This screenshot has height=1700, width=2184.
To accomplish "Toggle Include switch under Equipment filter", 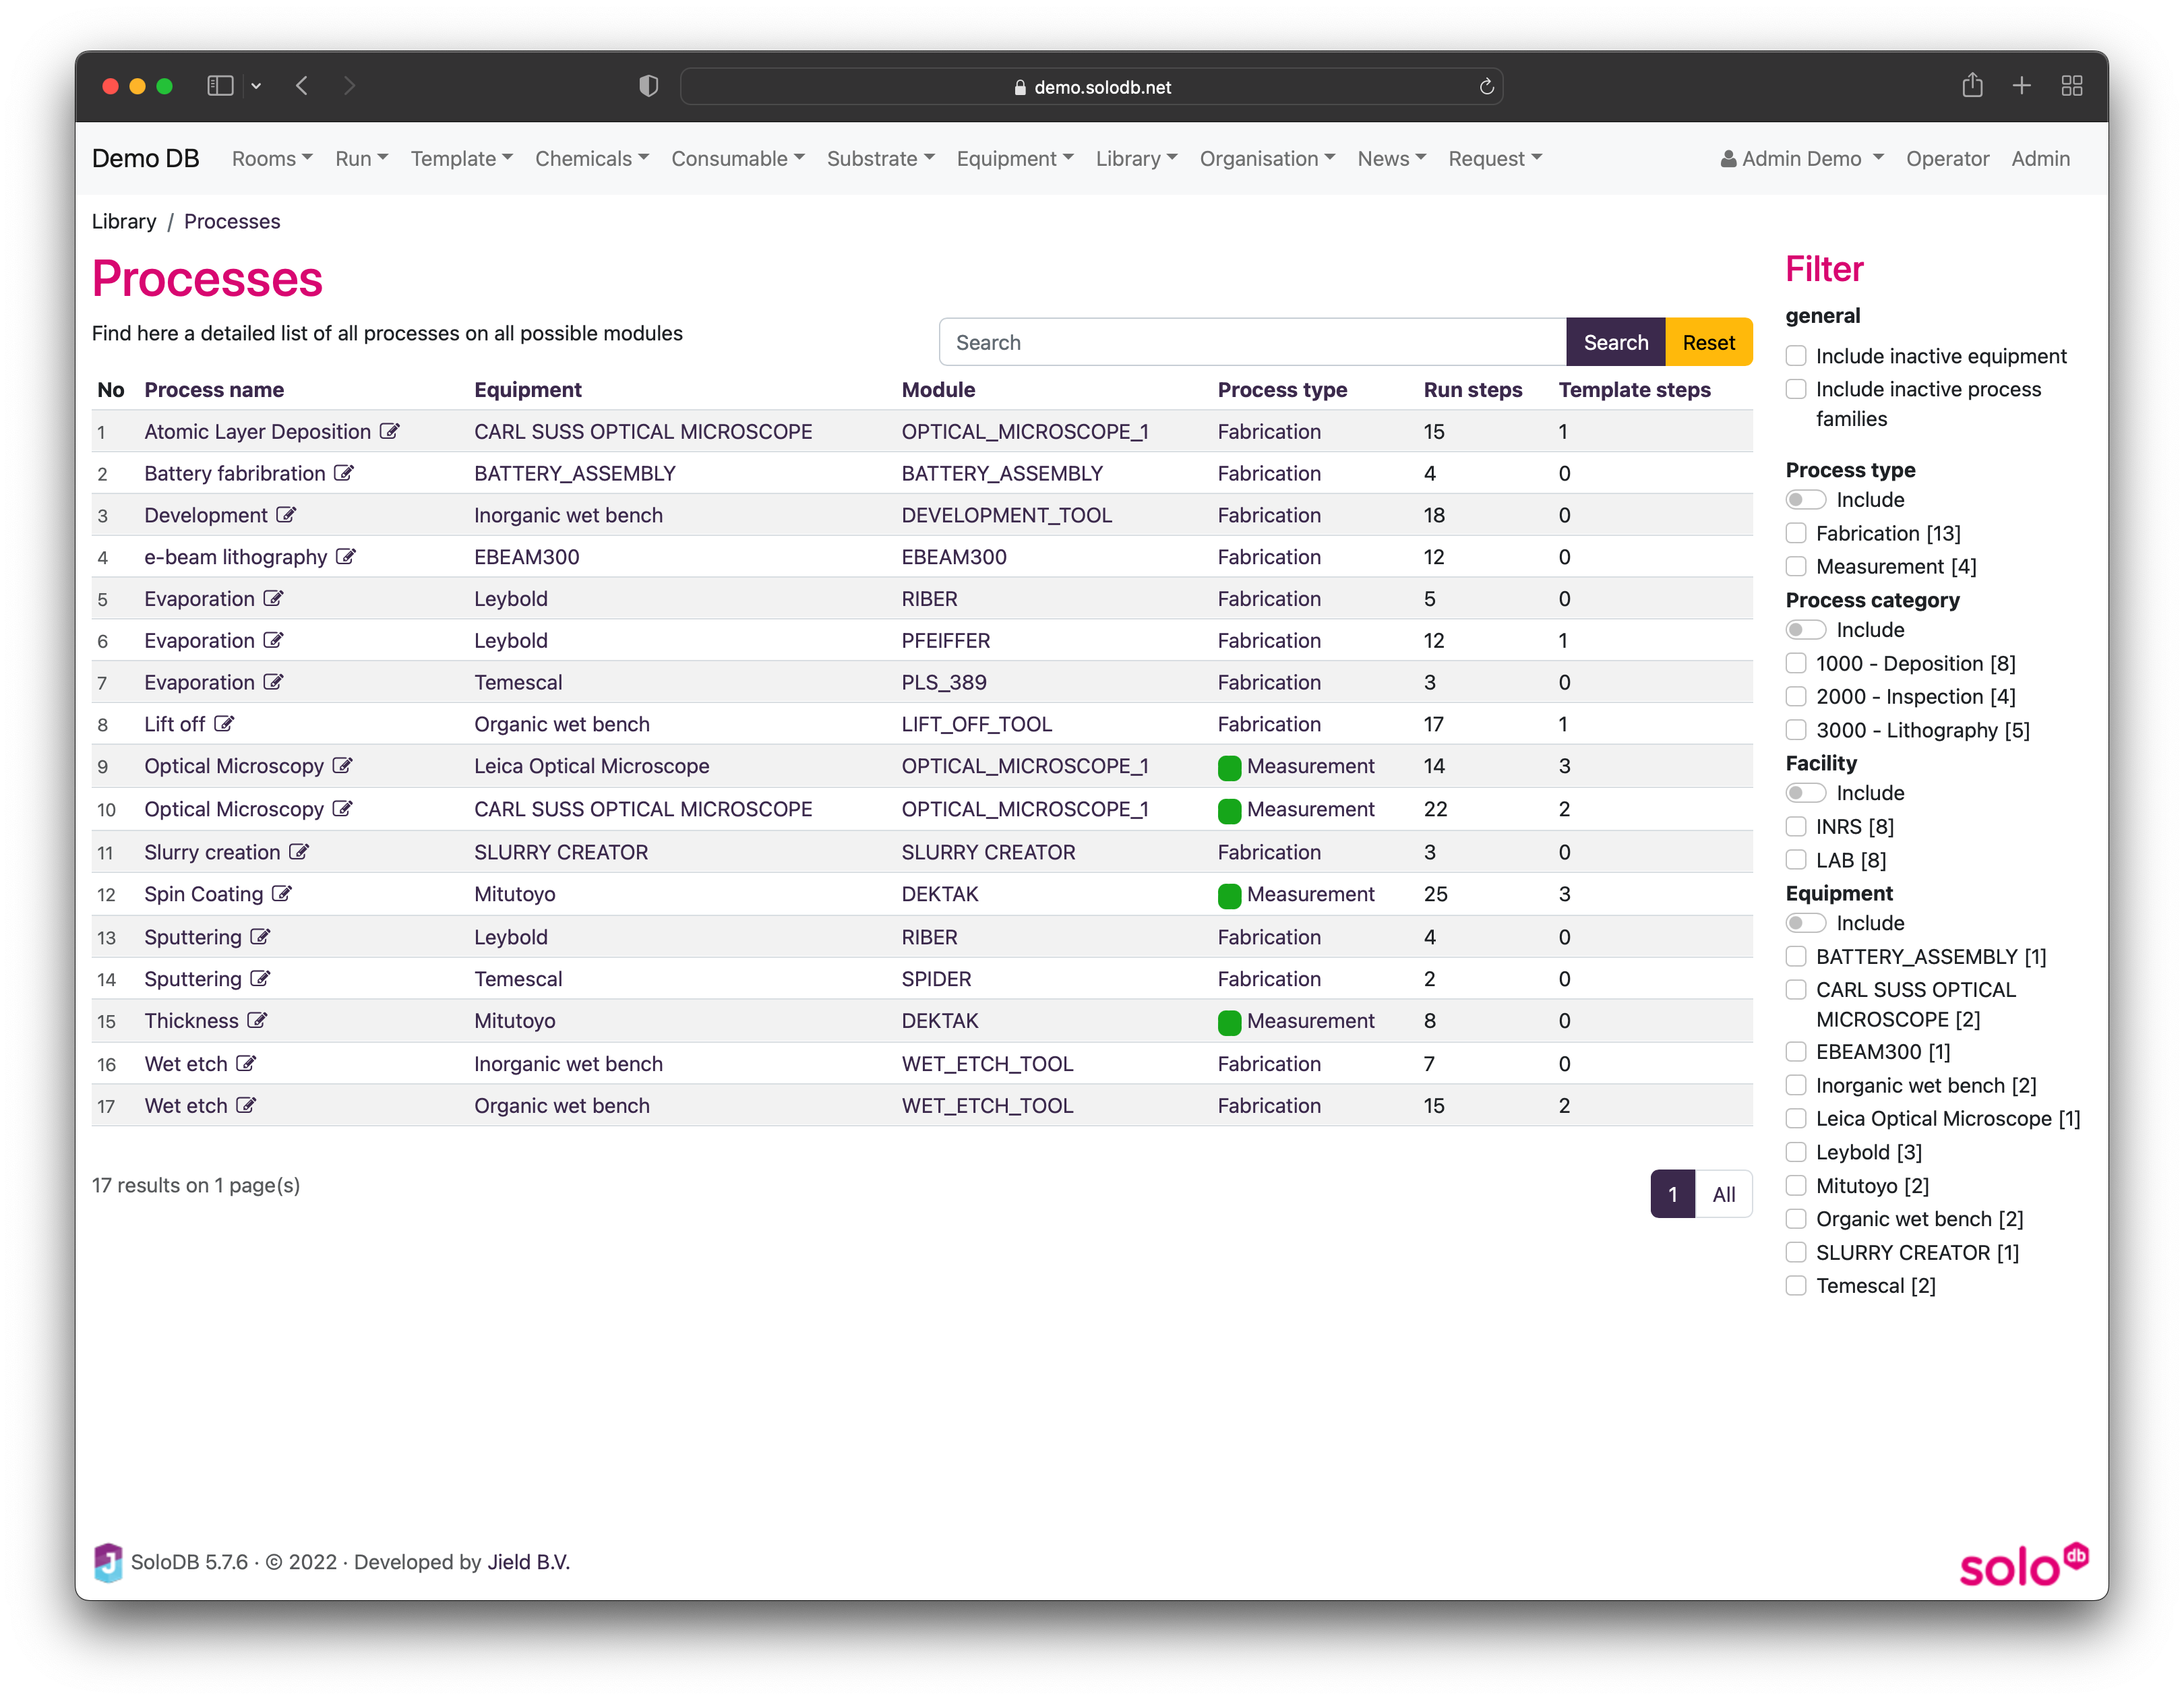I will click(x=1806, y=923).
